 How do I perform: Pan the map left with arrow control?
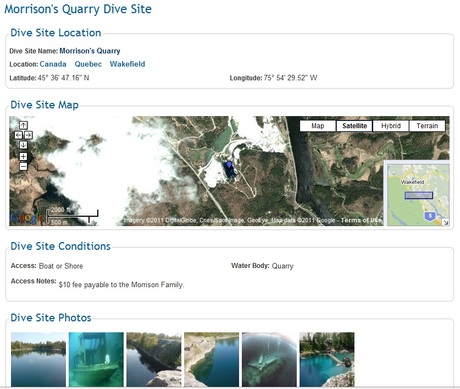pos(18,135)
